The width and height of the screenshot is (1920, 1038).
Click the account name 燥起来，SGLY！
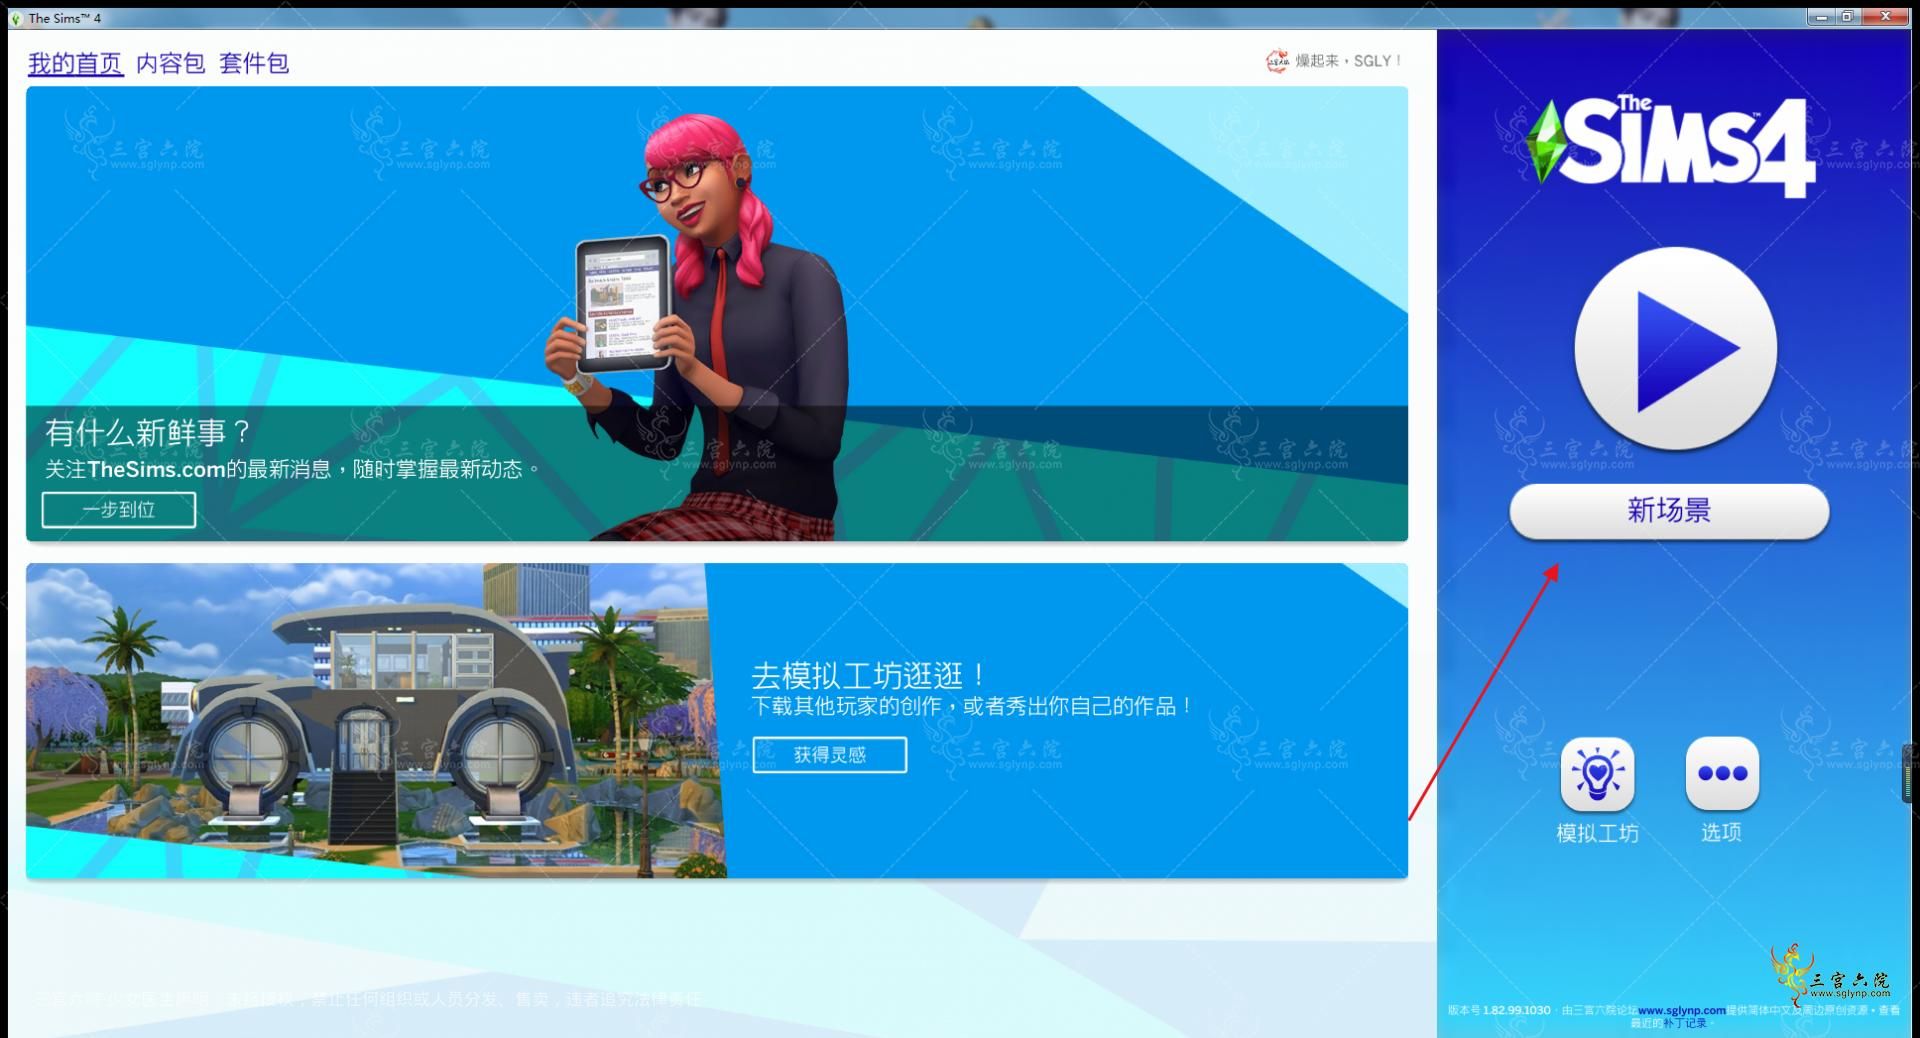point(1348,61)
